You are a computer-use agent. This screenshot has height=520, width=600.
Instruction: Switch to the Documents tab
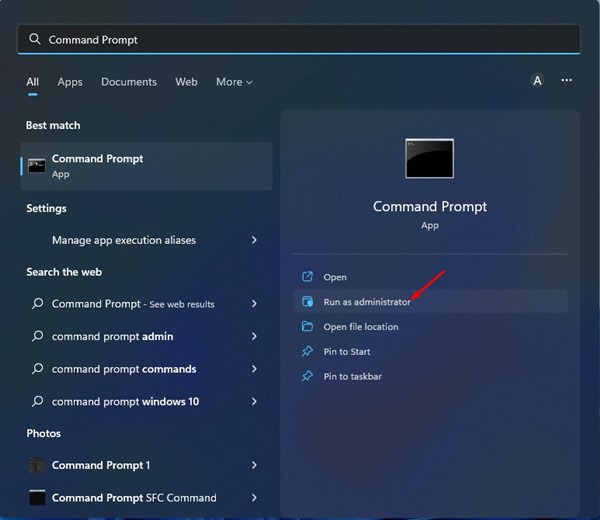(x=129, y=82)
